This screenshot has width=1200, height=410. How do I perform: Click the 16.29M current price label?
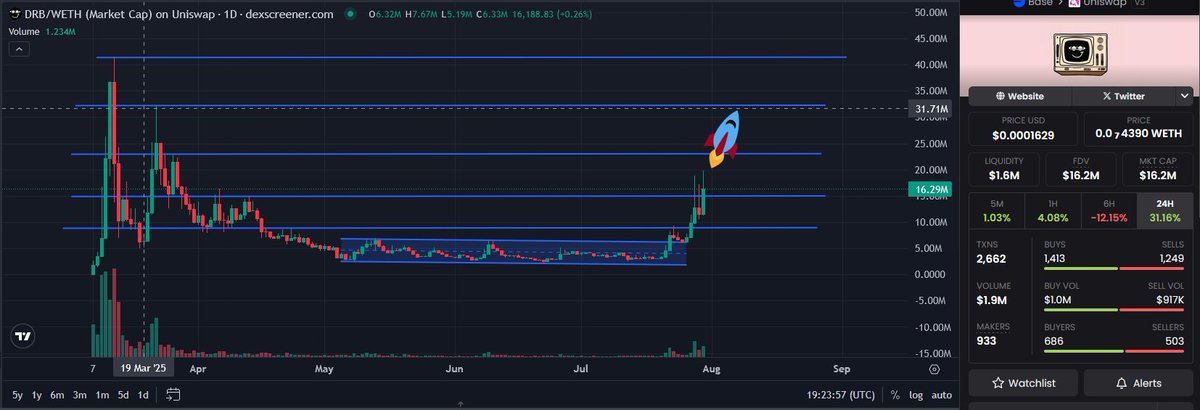pyautogui.click(x=930, y=188)
